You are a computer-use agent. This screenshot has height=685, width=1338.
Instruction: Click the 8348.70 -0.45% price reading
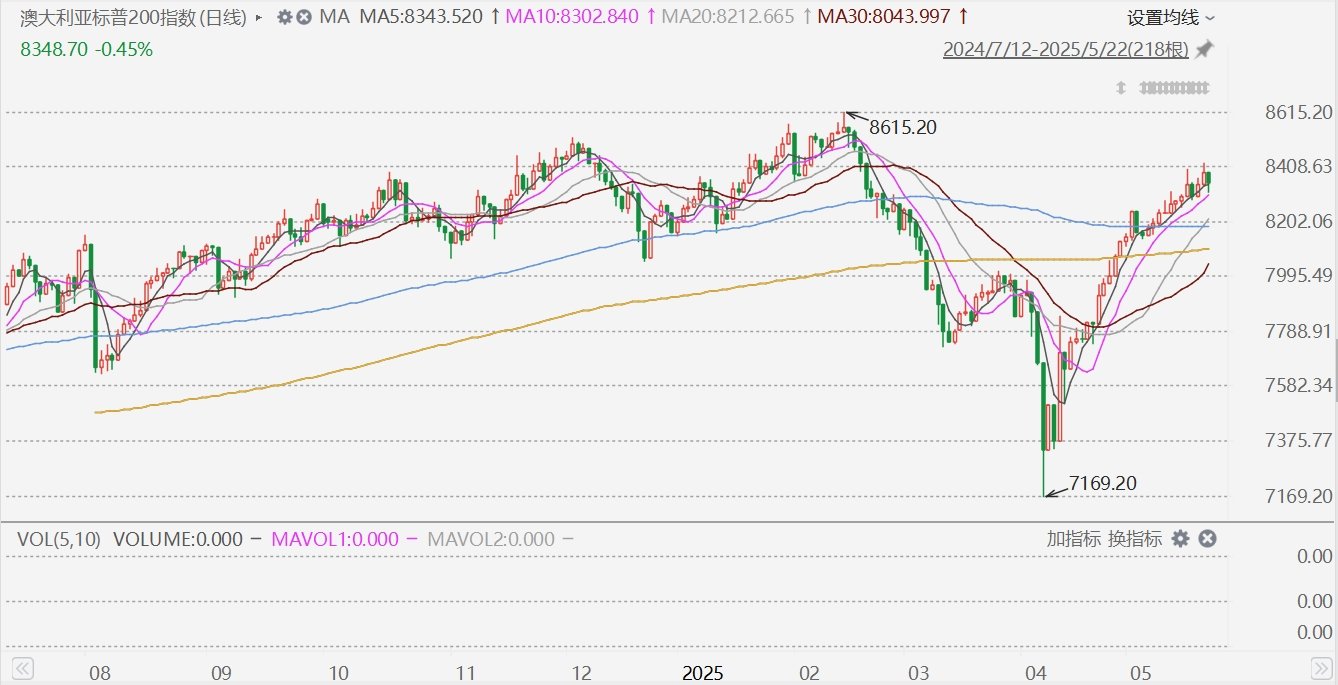tap(86, 49)
